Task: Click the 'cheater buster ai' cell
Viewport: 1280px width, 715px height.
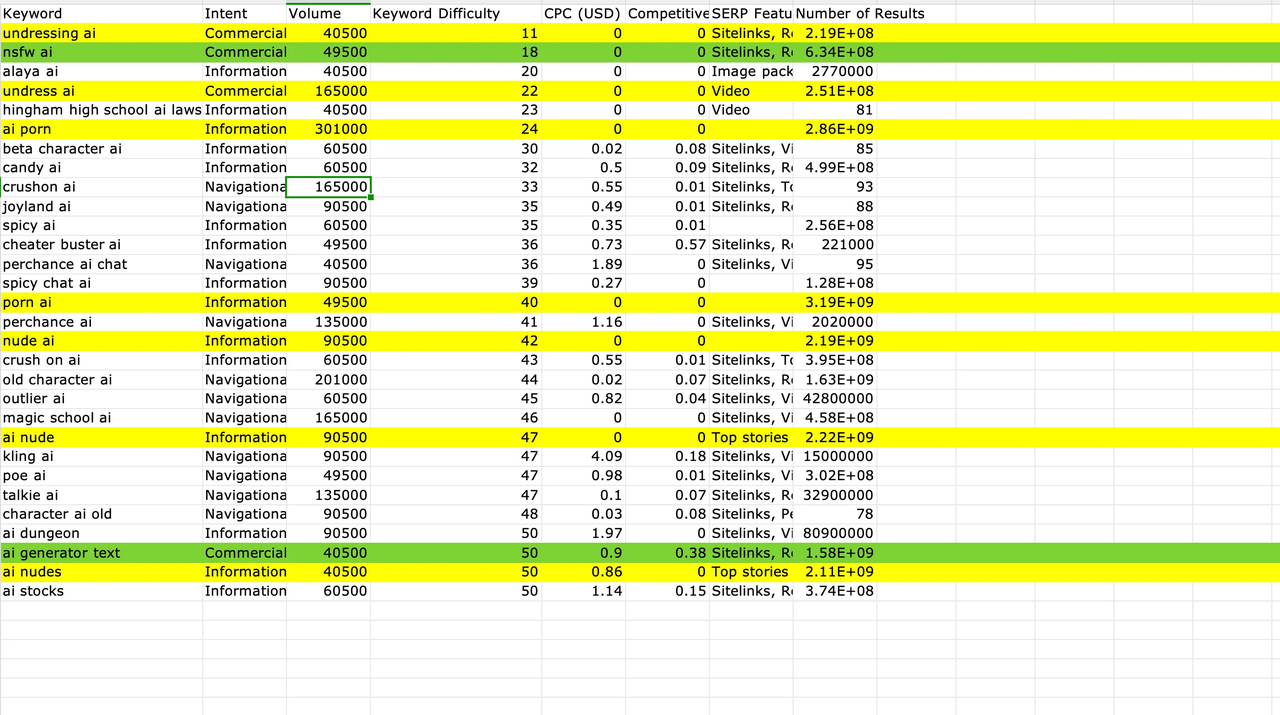Action: (x=101, y=245)
